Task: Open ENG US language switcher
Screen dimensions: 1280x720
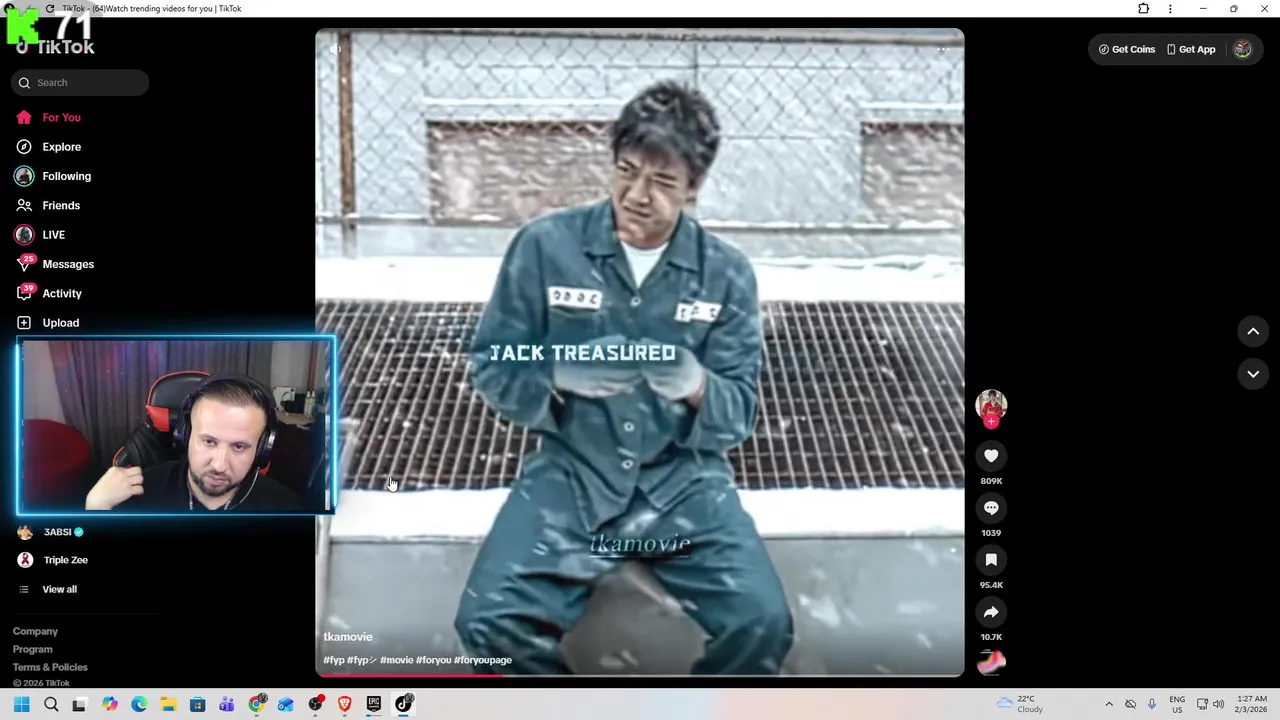Action: 1177,704
